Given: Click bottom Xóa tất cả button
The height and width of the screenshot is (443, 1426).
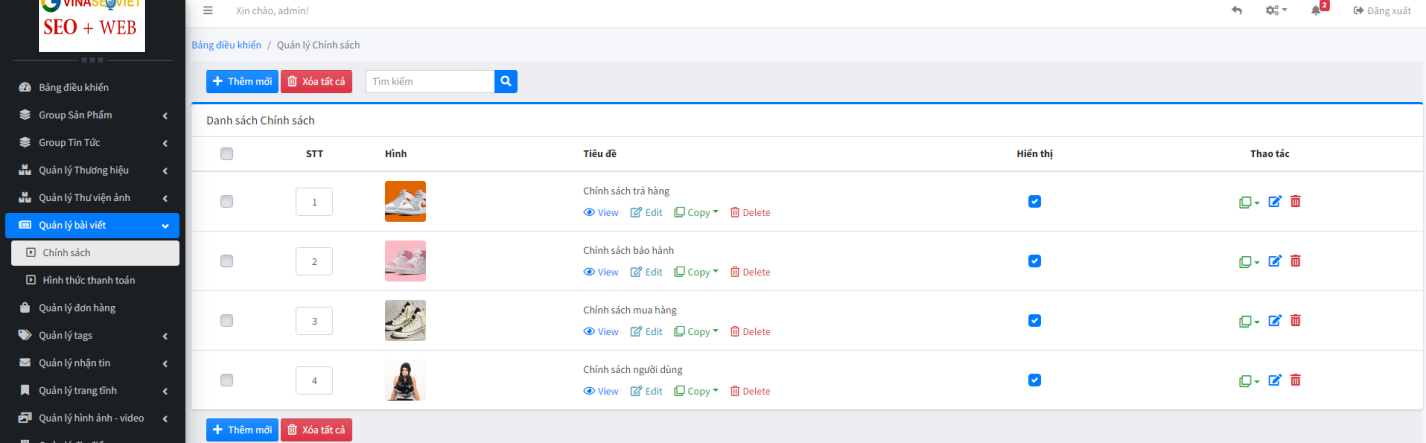Looking at the screenshot, I should (316, 430).
